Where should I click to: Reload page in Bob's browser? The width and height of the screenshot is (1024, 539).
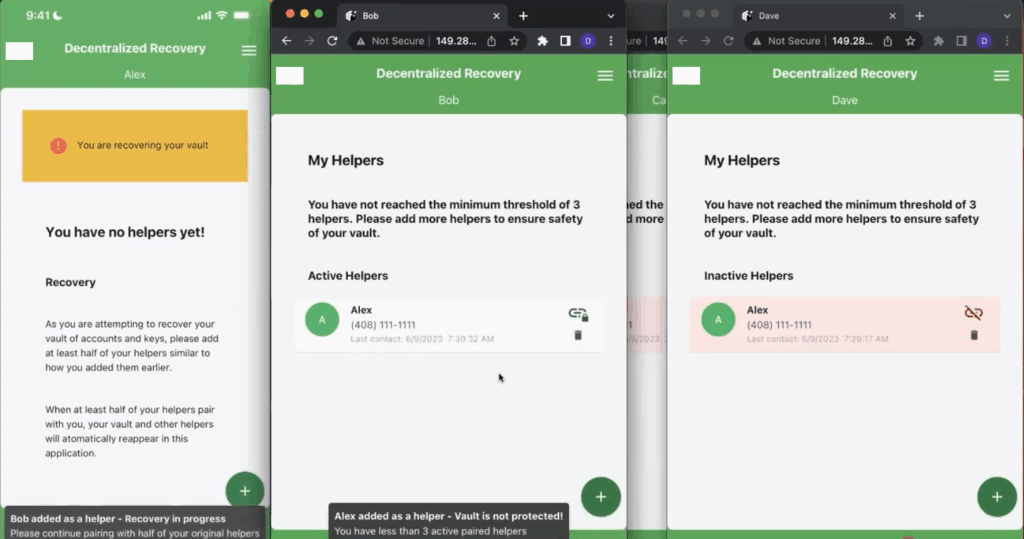332,41
